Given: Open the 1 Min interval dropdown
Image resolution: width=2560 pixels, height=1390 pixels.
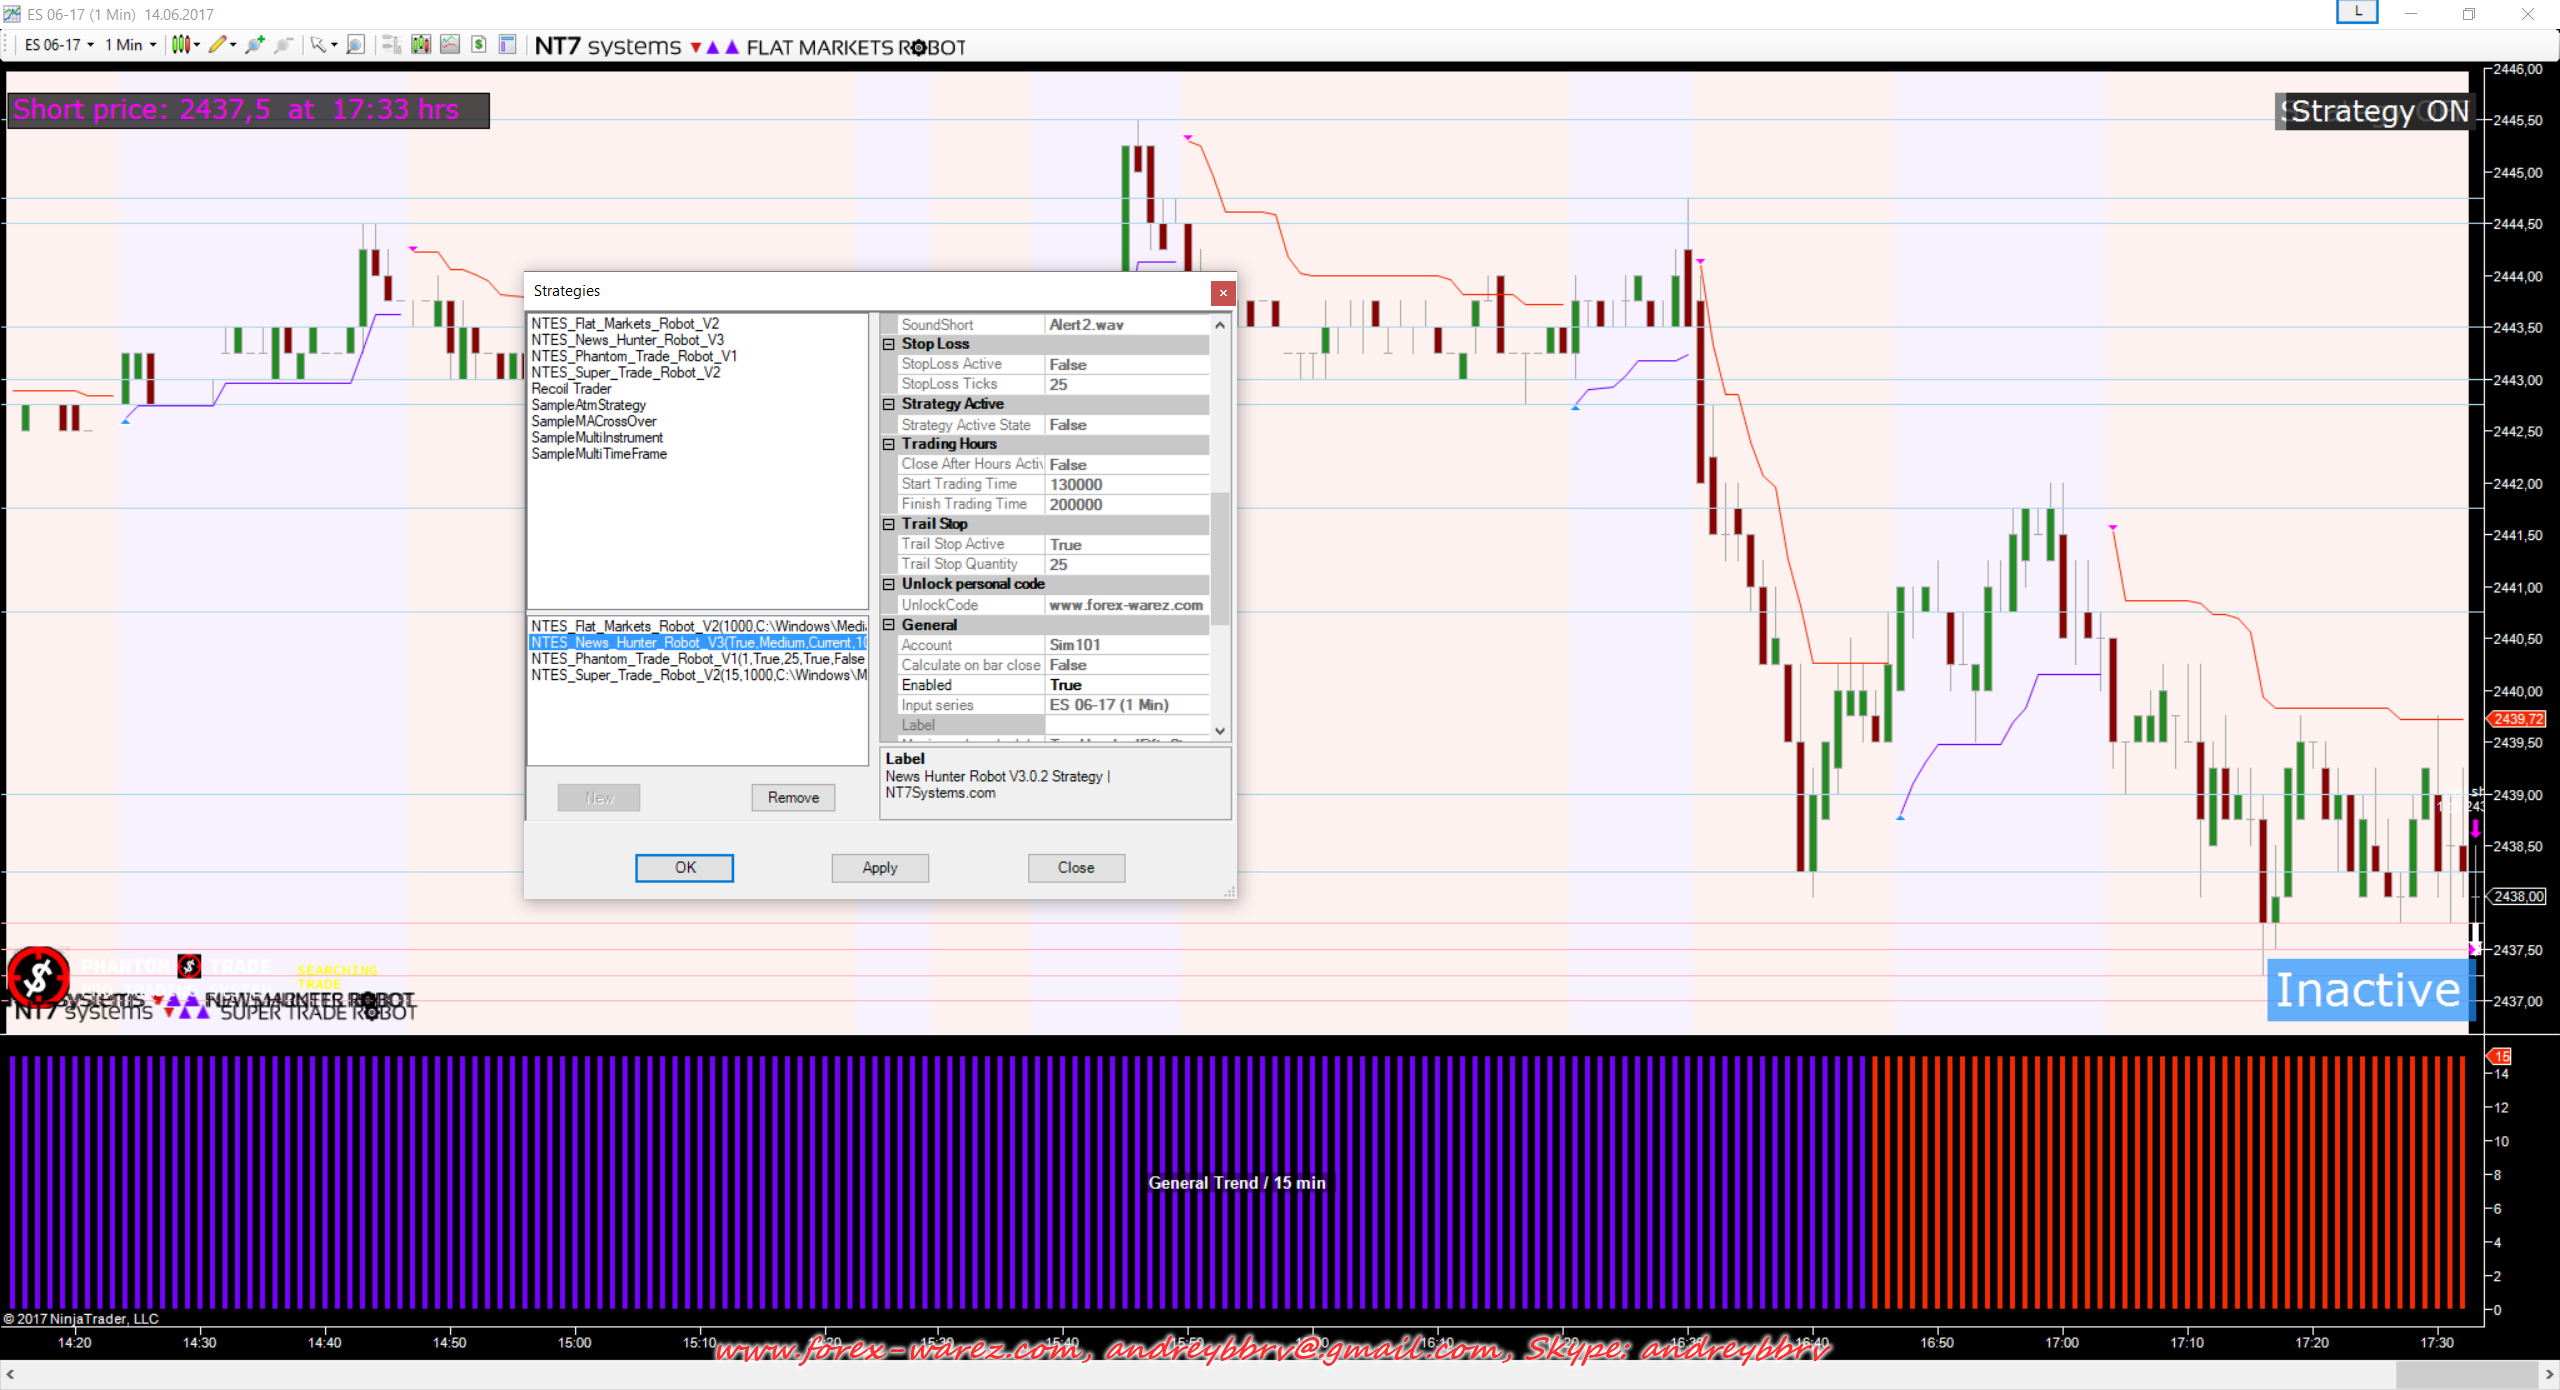Looking at the screenshot, I should 130,44.
